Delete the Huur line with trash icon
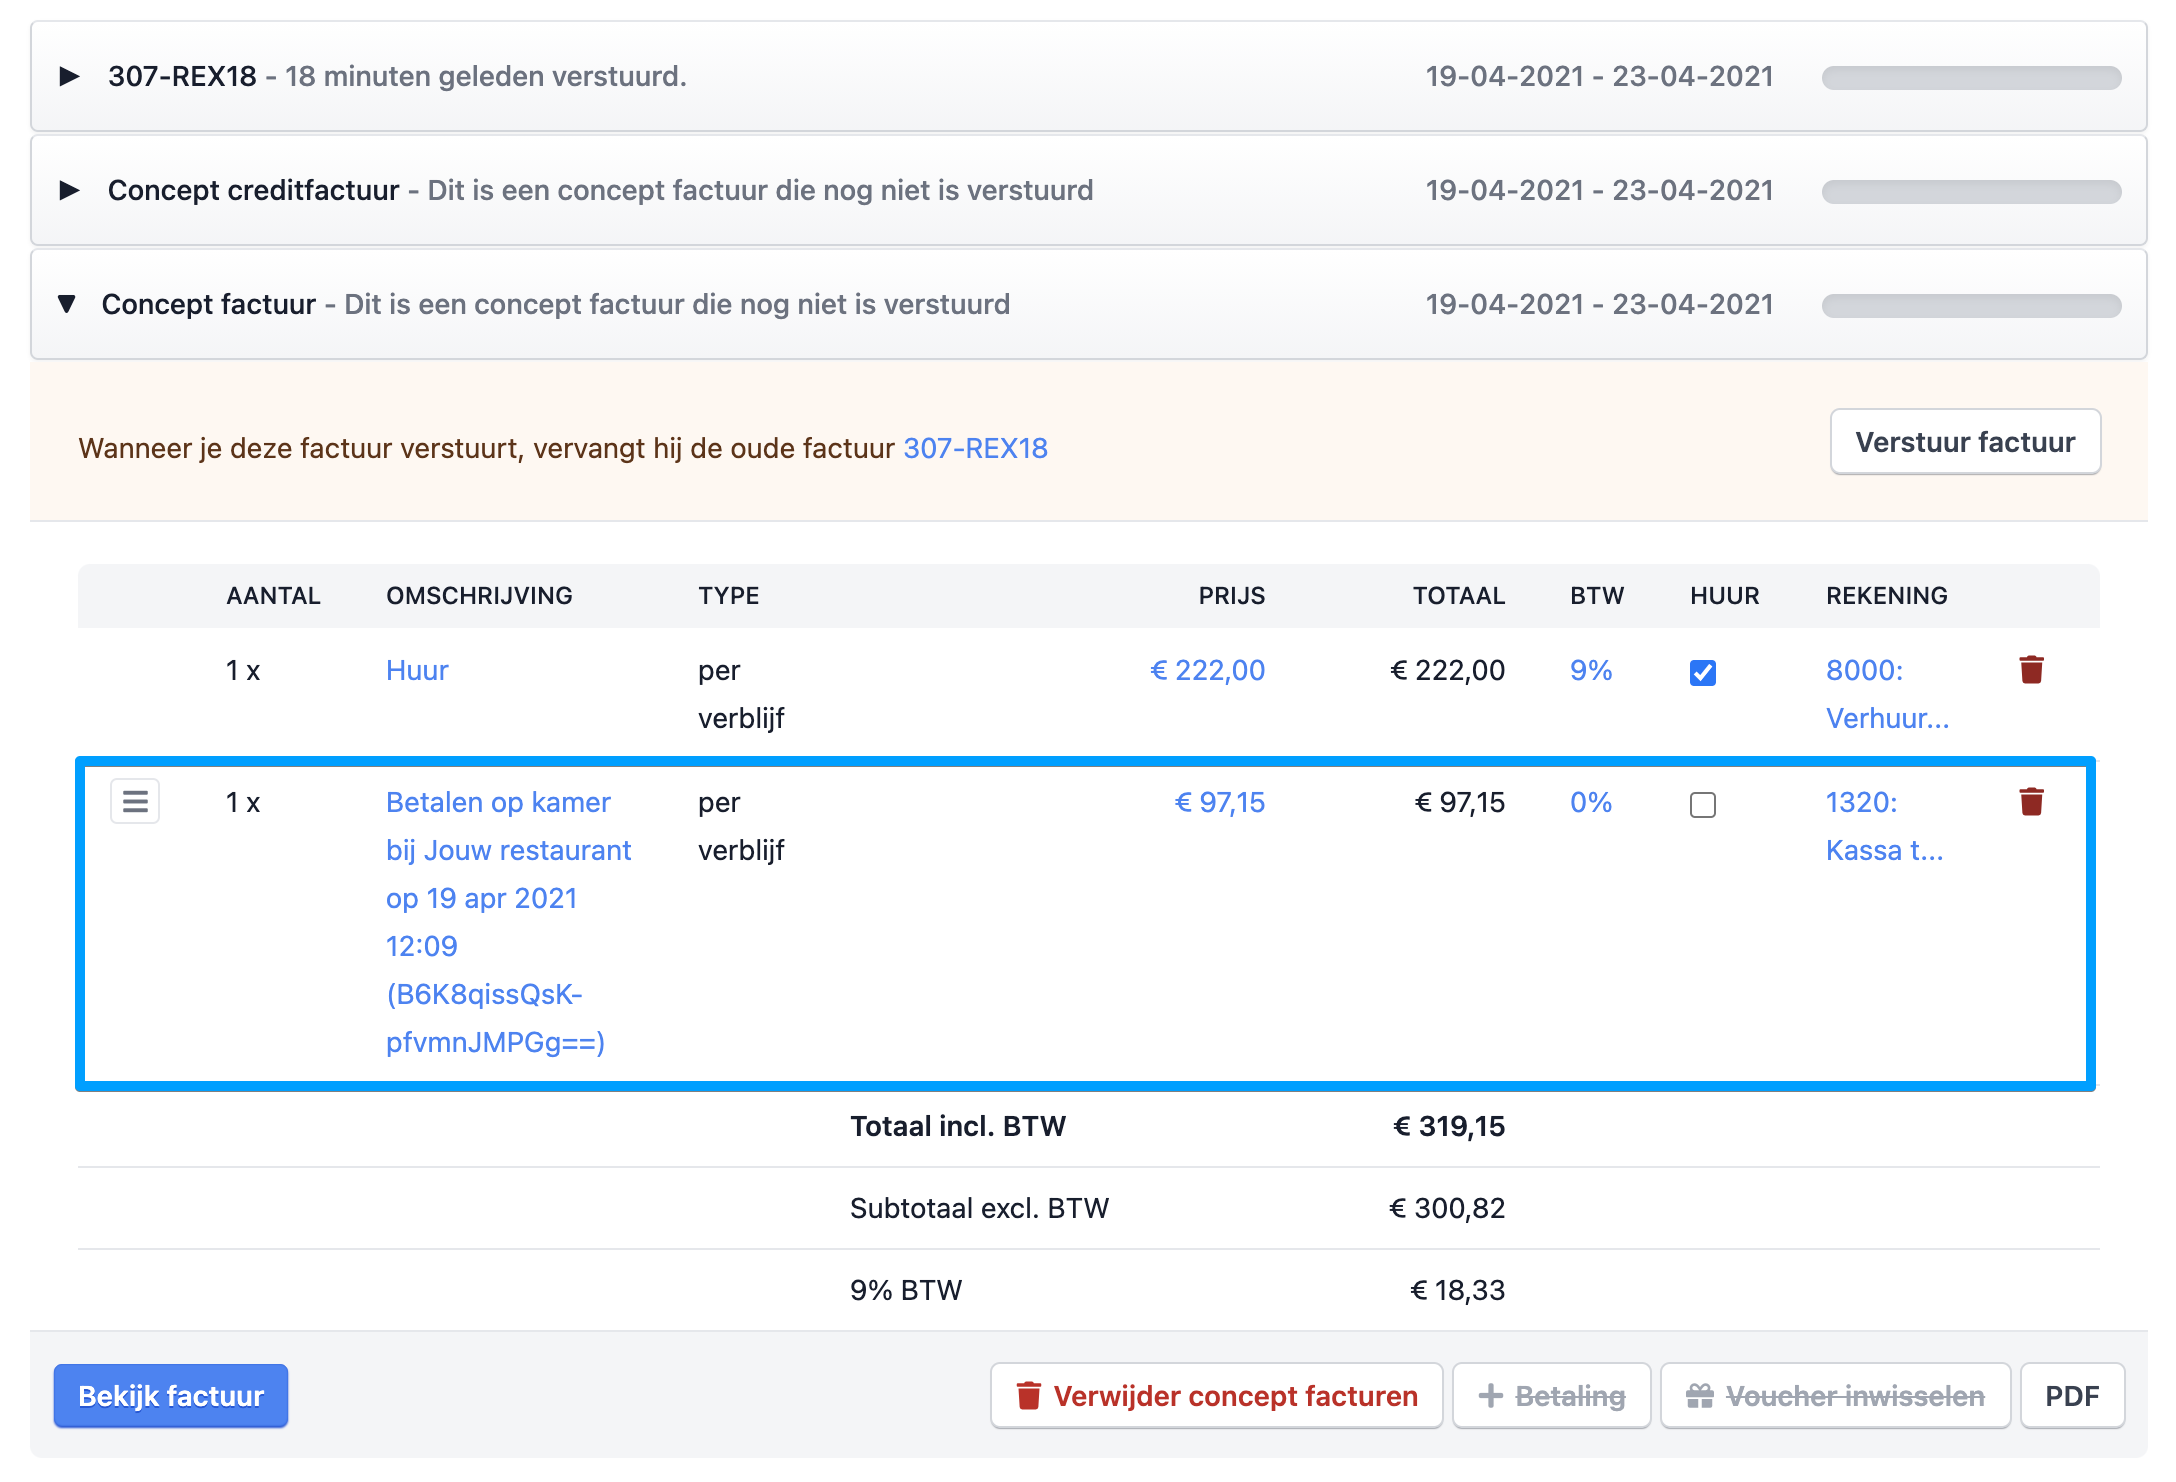This screenshot has height=1482, width=2176. pyautogui.click(x=2031, y=670)
